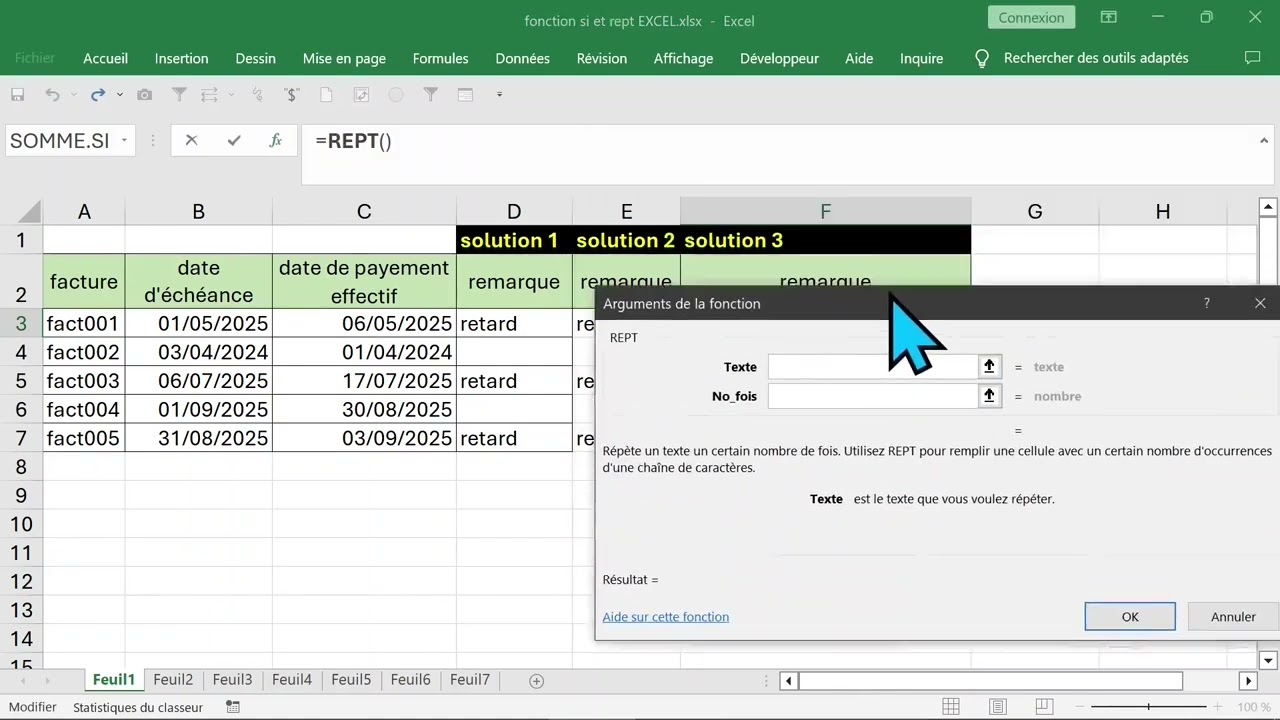Screen dimensions: 1280x720
Task: Click in the Texte argument field
Action: tap(873, 367)
